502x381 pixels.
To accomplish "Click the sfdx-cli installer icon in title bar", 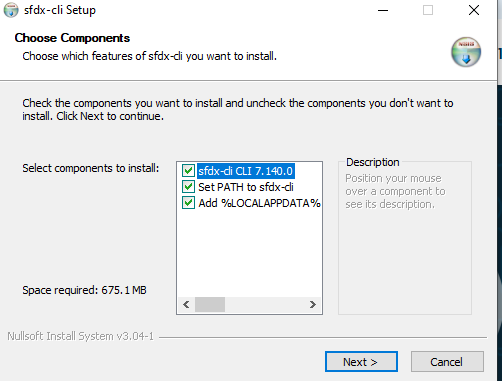I will point(11,10).
